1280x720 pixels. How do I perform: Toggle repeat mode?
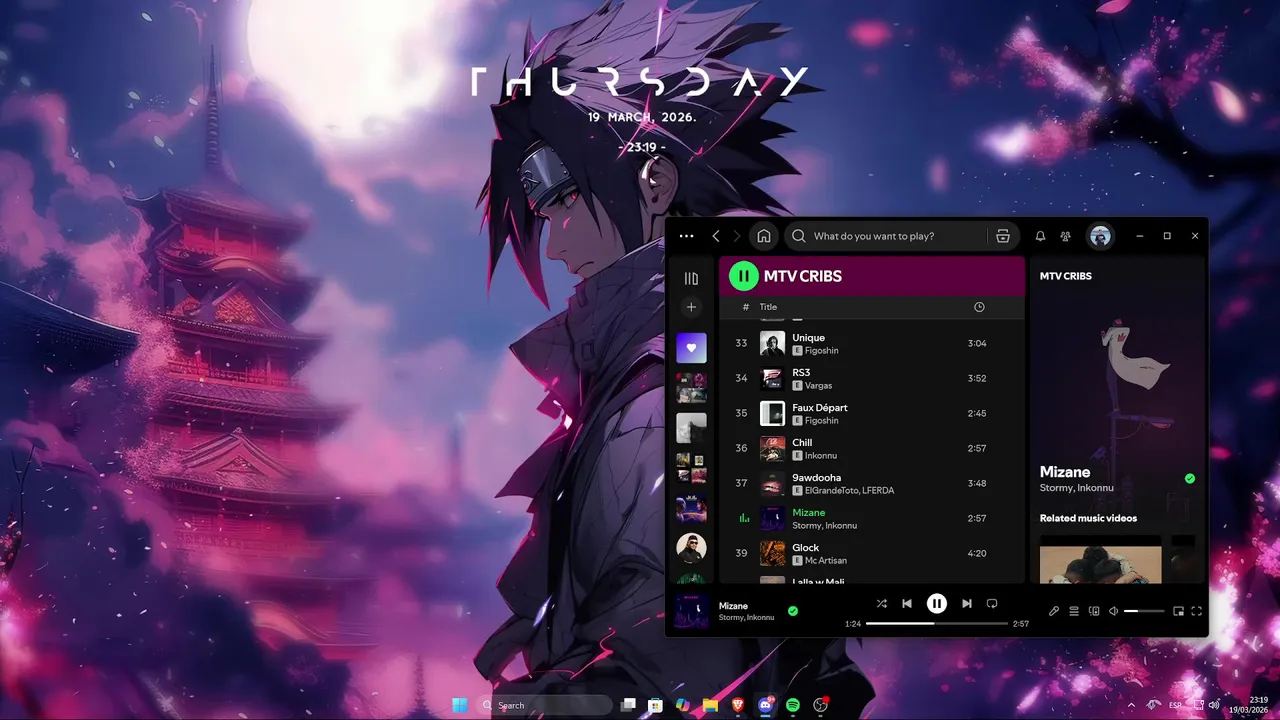(992, 603)
